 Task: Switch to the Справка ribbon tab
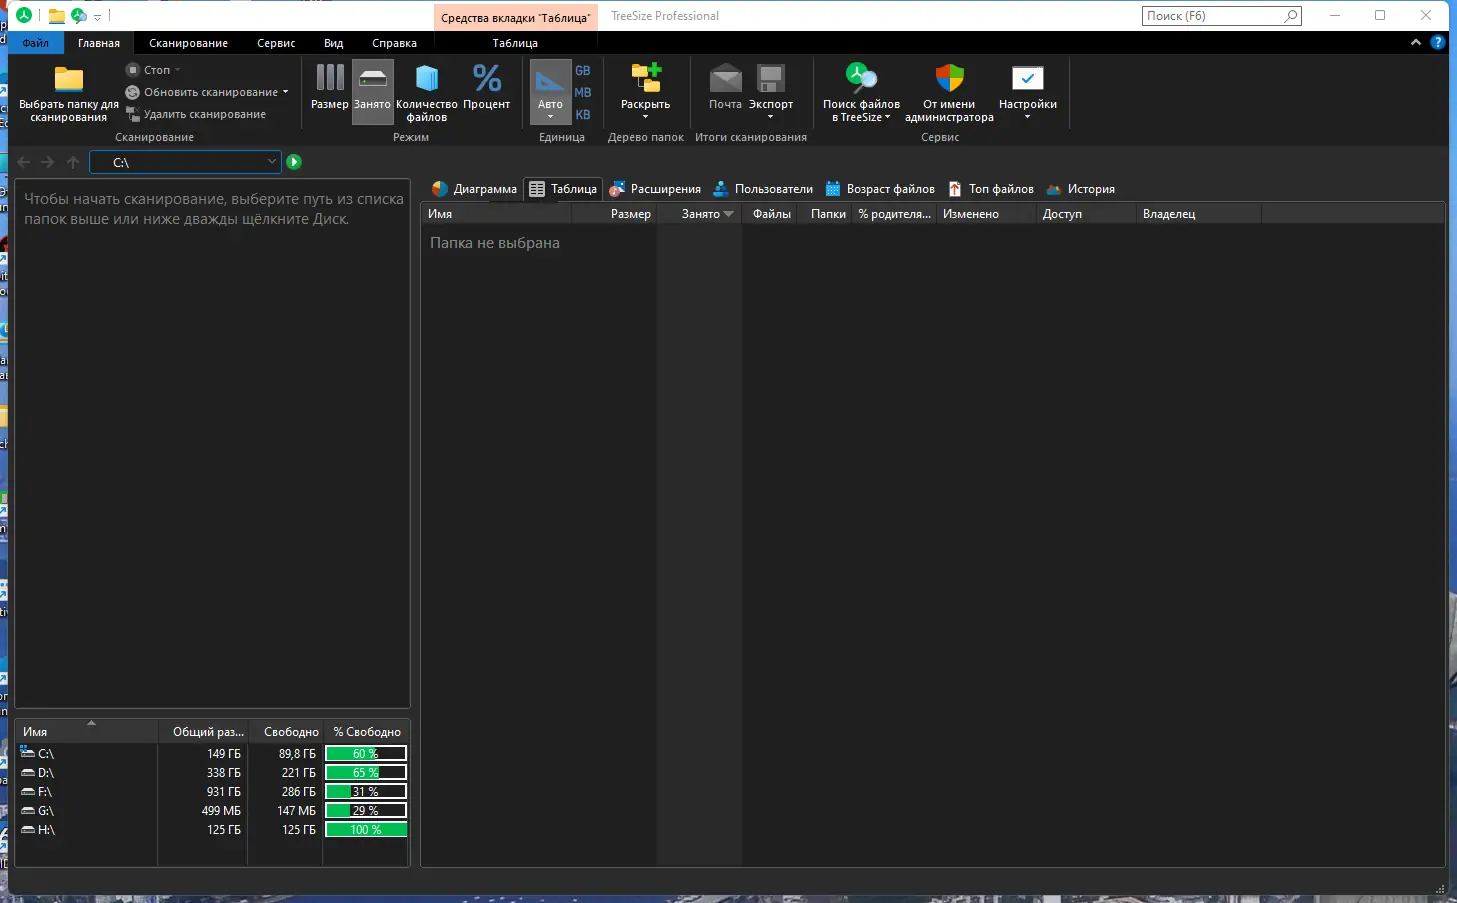point(394,43)
